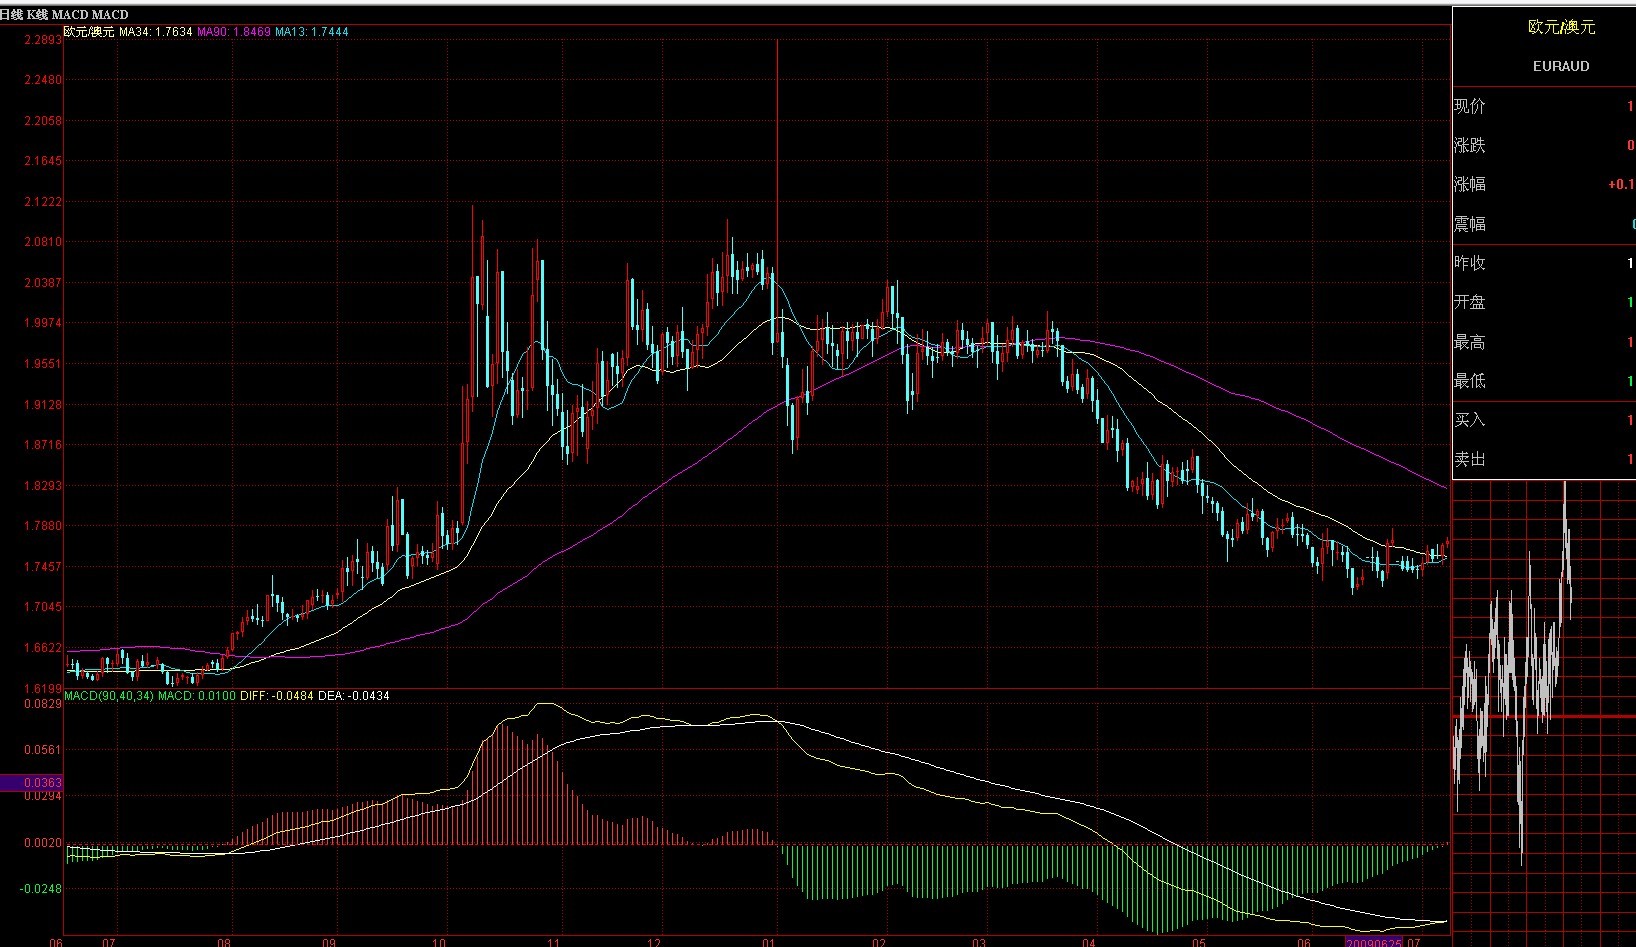
Task: Click the 1.8293 price axis label
Action: 43,486
